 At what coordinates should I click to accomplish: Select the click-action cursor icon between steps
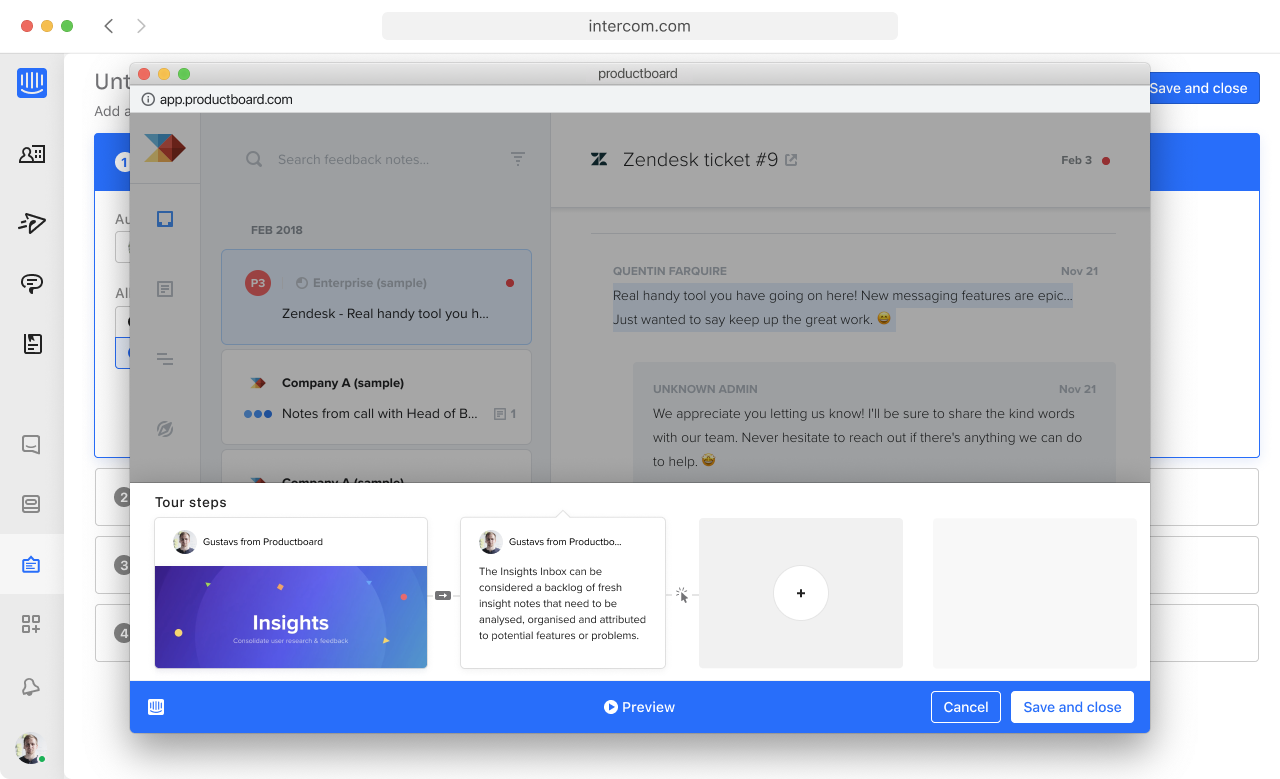pos(682,595)
